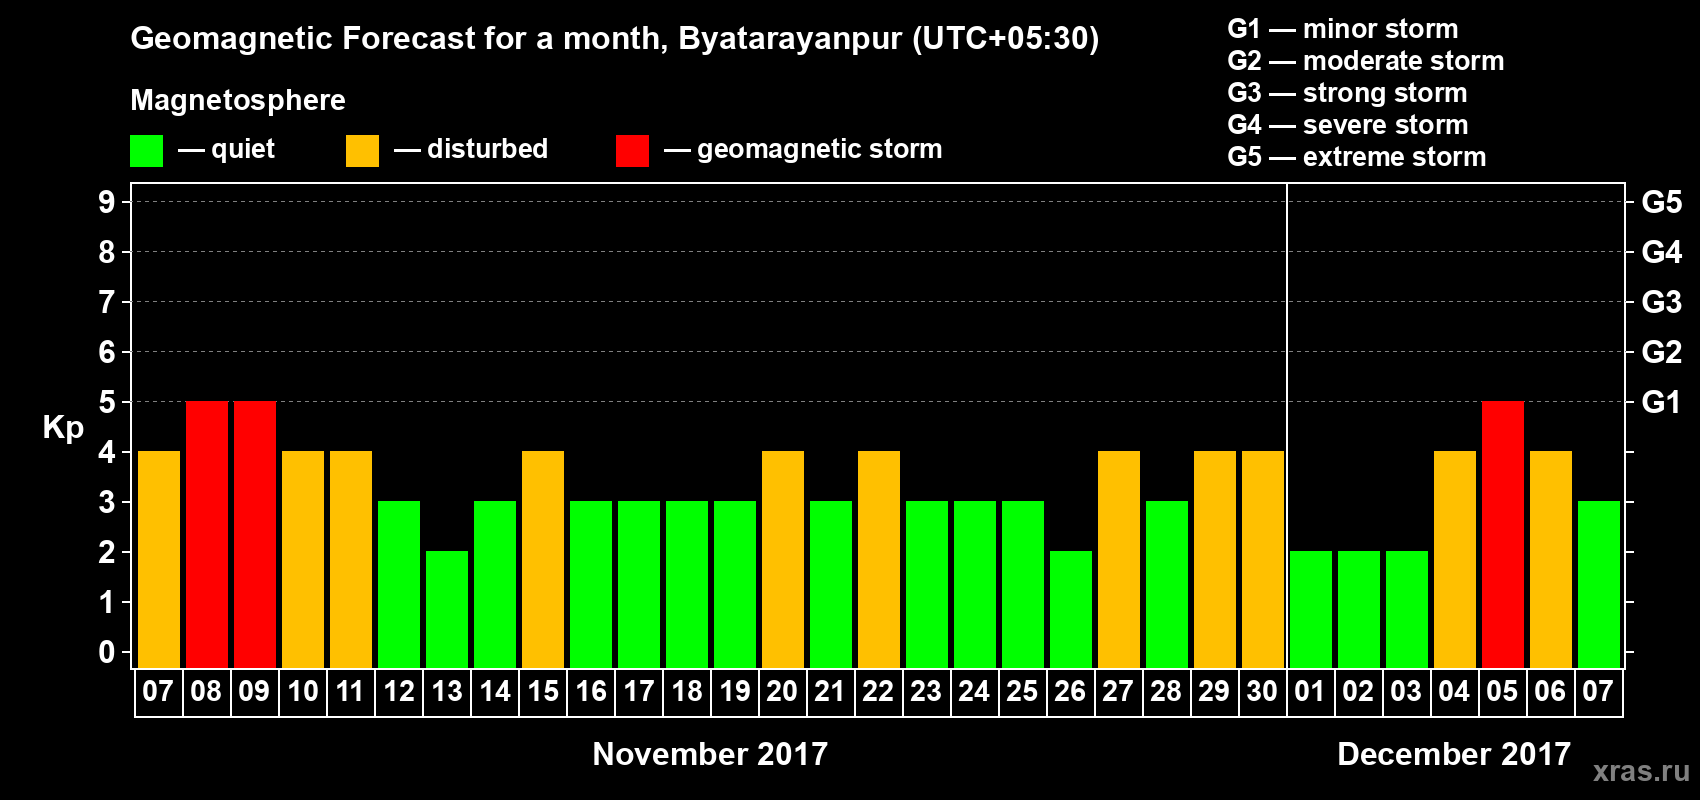Click the date label 25 on the axis
1700x800 pixels.
coord(1023,692)
